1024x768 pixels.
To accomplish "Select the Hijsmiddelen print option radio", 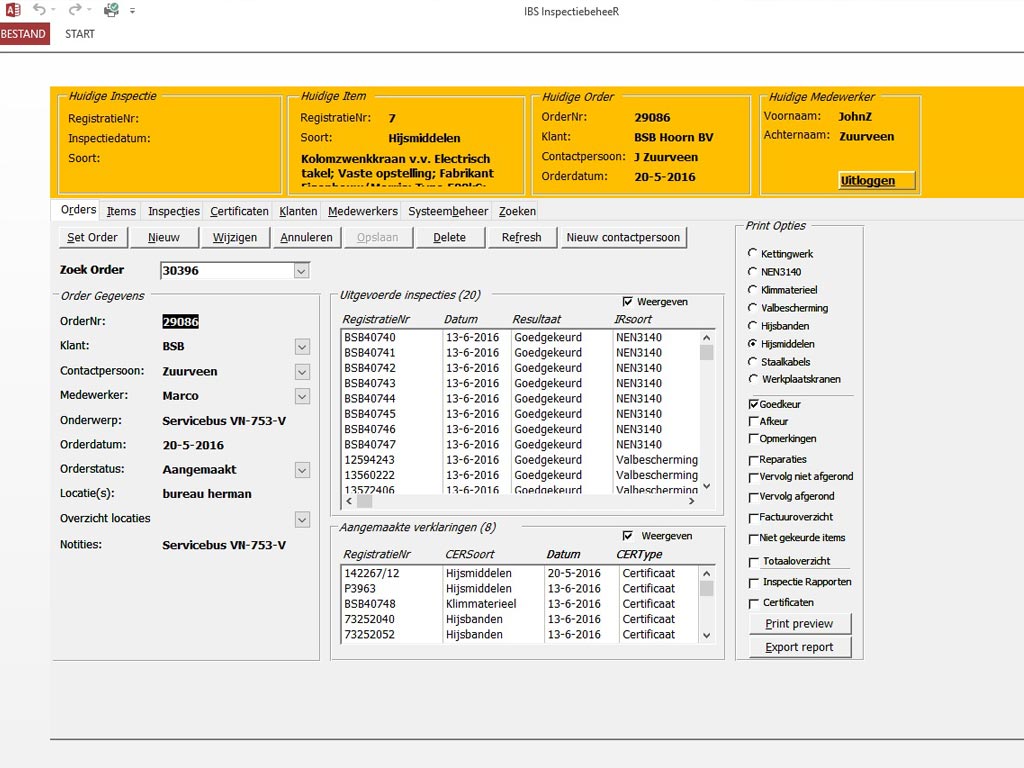I will (752, 343).
